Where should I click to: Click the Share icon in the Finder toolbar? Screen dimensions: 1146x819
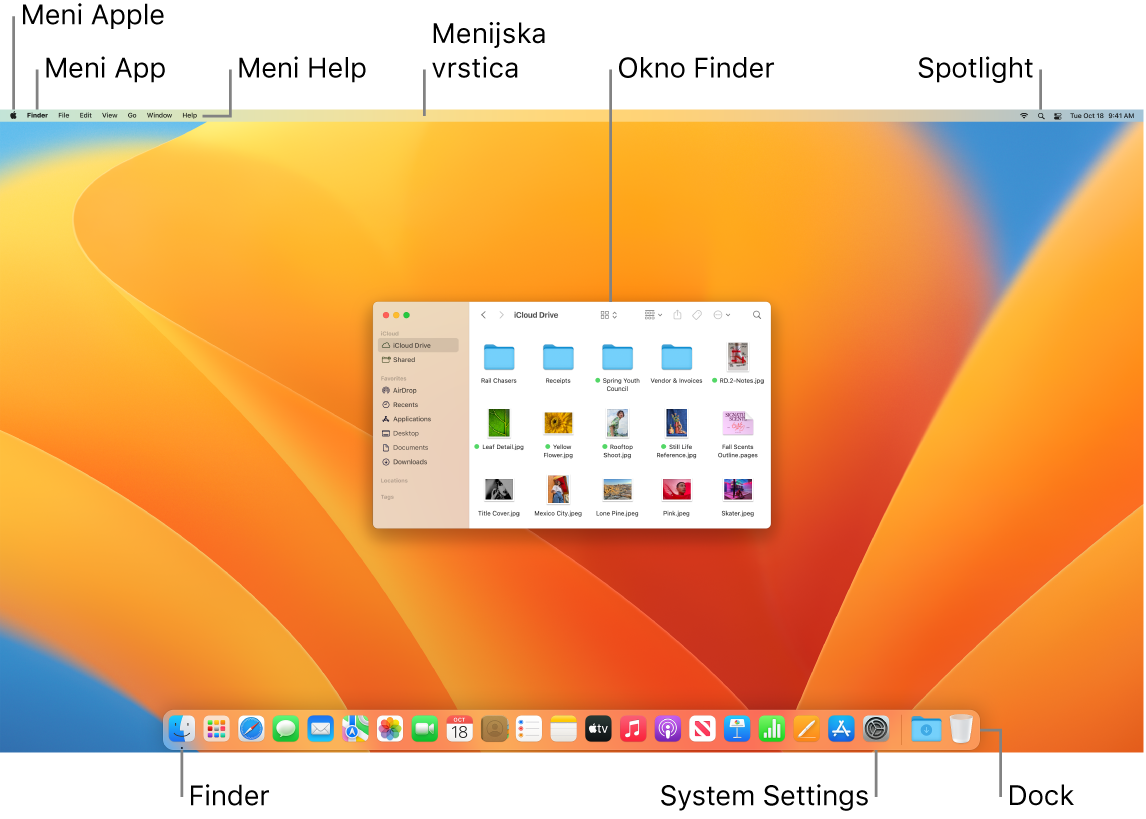point(678,315)
